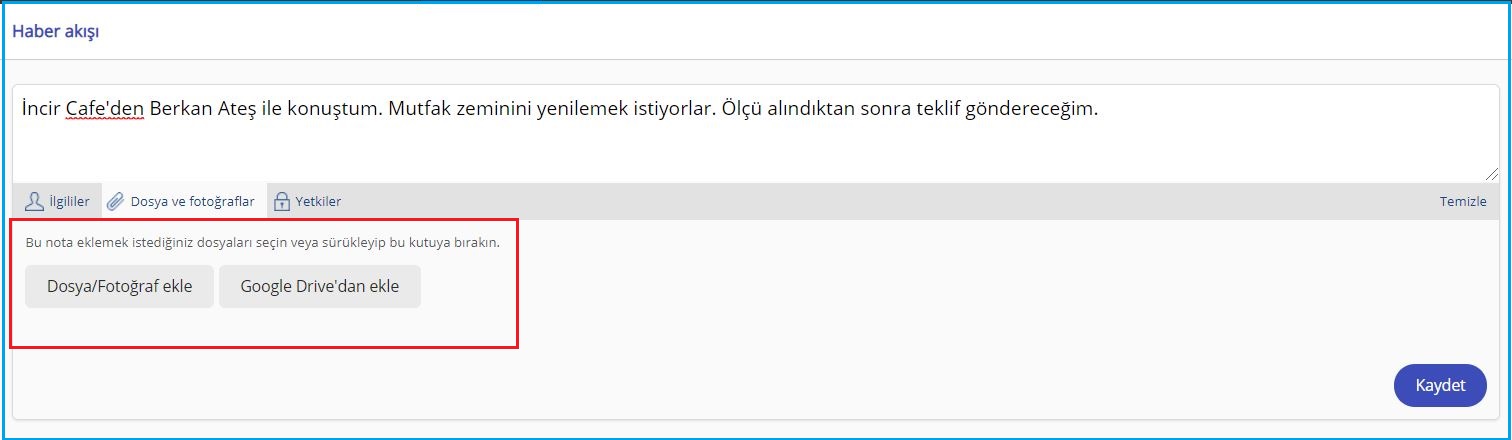Click the paperclip icon for attachments
This screenshot has height=440, width=1512.
coord(116,201)
